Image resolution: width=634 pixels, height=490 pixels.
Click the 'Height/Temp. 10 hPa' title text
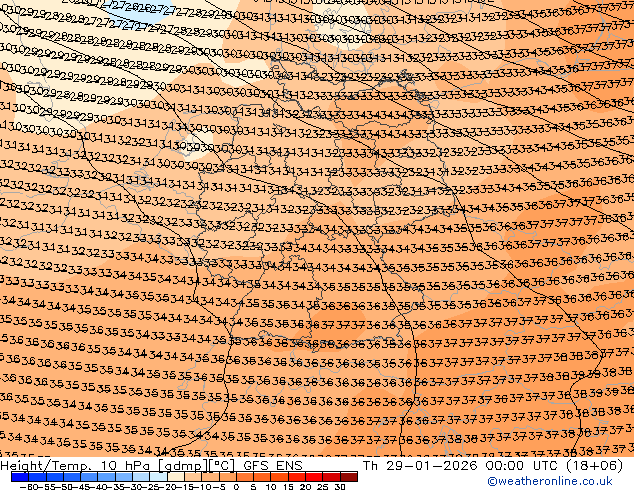(x=75, y=466)
